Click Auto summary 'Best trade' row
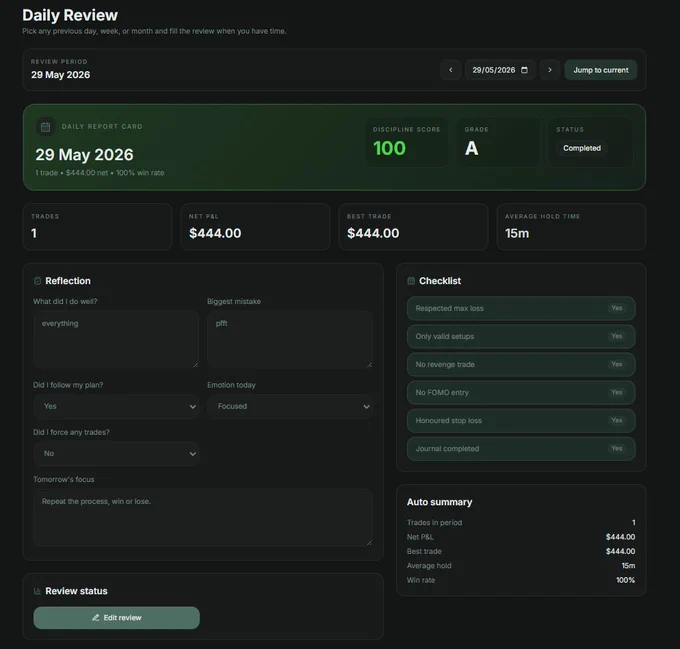The height and width of the screenshot is (649, 680). [521, 551]
